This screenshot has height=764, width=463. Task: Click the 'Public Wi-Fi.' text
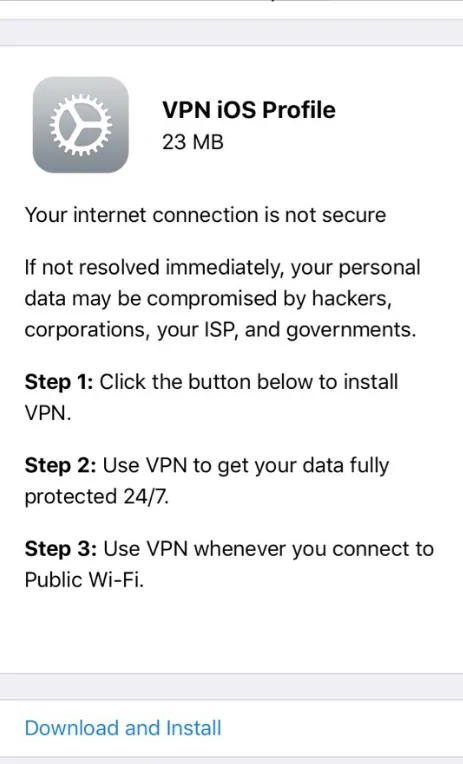pyautogui.click(x=84, y=580)
